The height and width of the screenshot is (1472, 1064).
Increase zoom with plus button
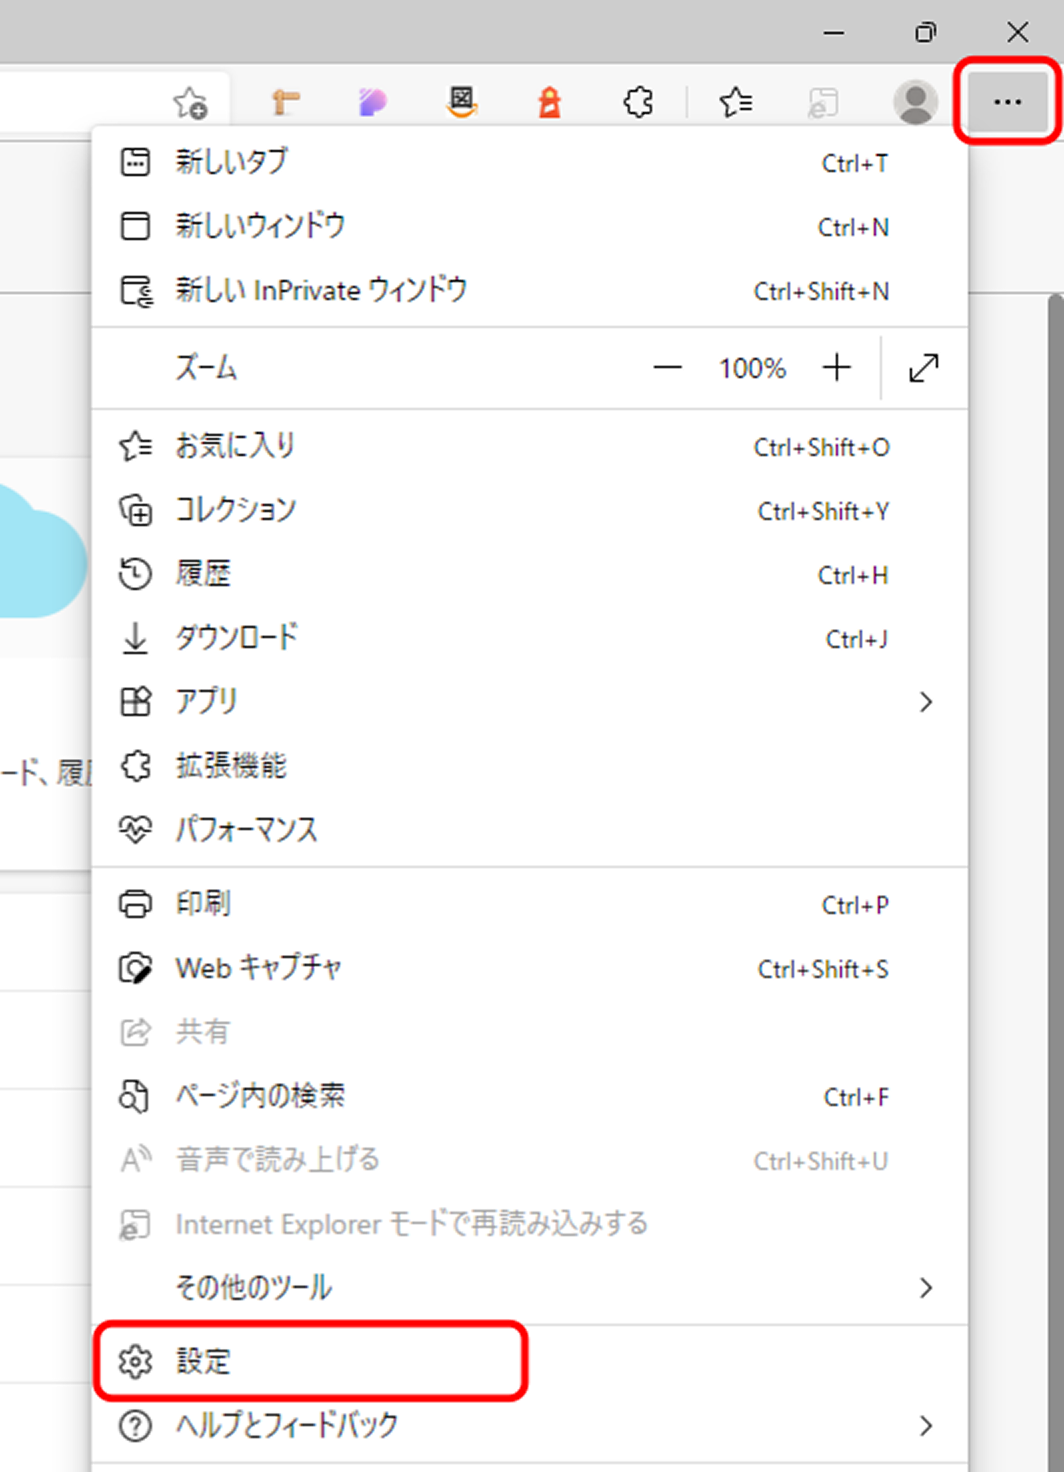[837, 368]
